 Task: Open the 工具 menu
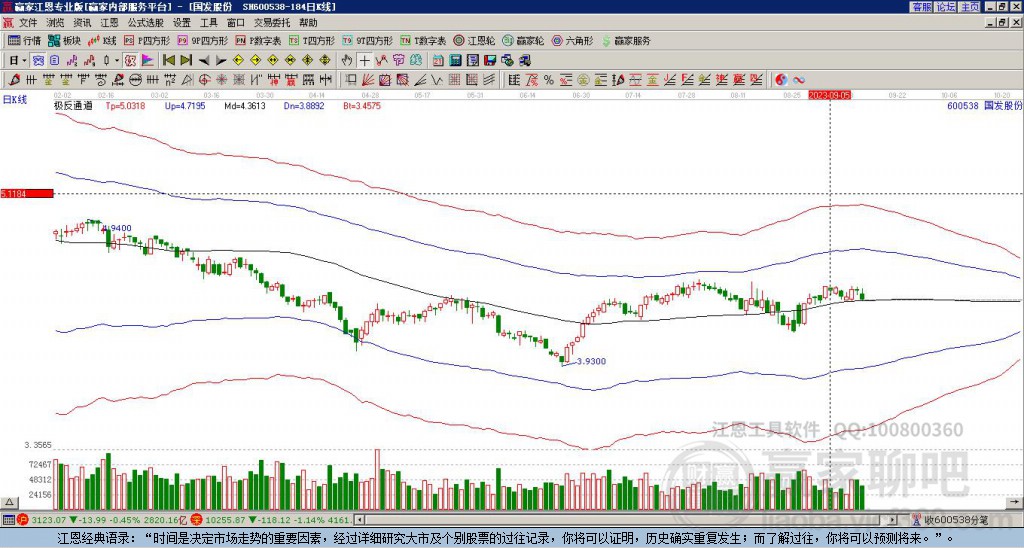coord(208,23)
